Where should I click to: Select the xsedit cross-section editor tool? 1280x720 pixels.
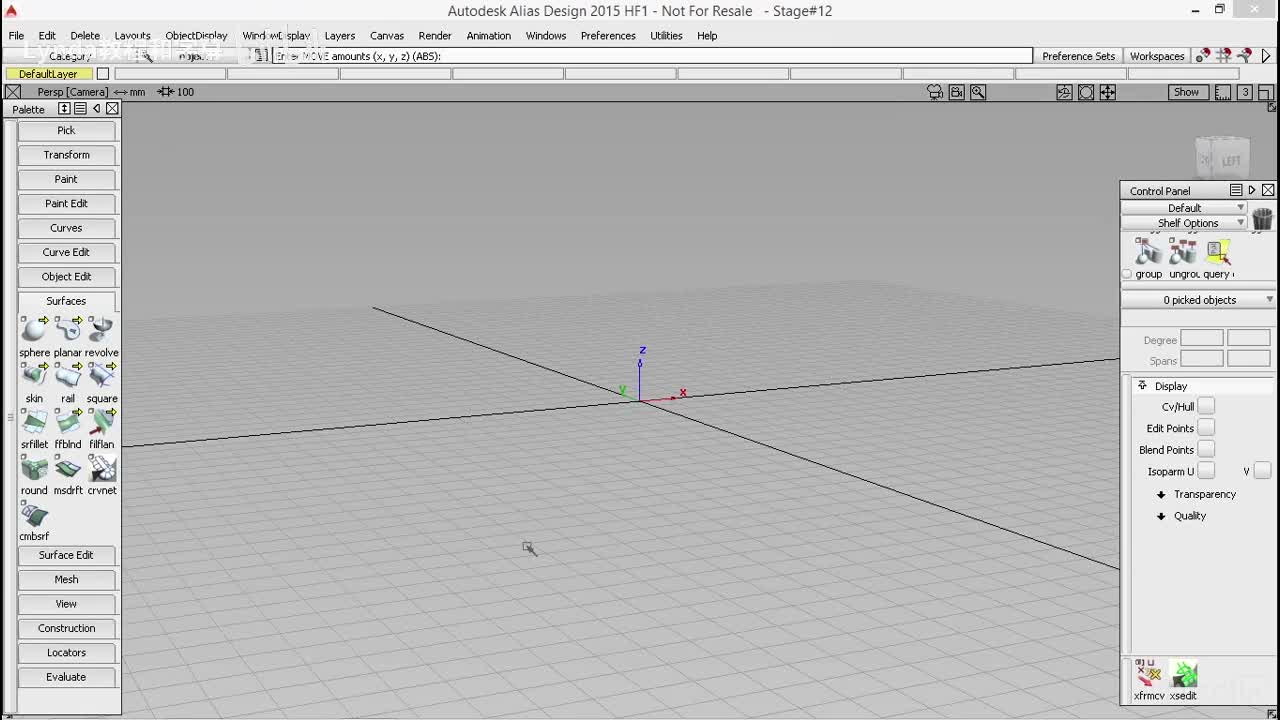[x=1183, y=674]
